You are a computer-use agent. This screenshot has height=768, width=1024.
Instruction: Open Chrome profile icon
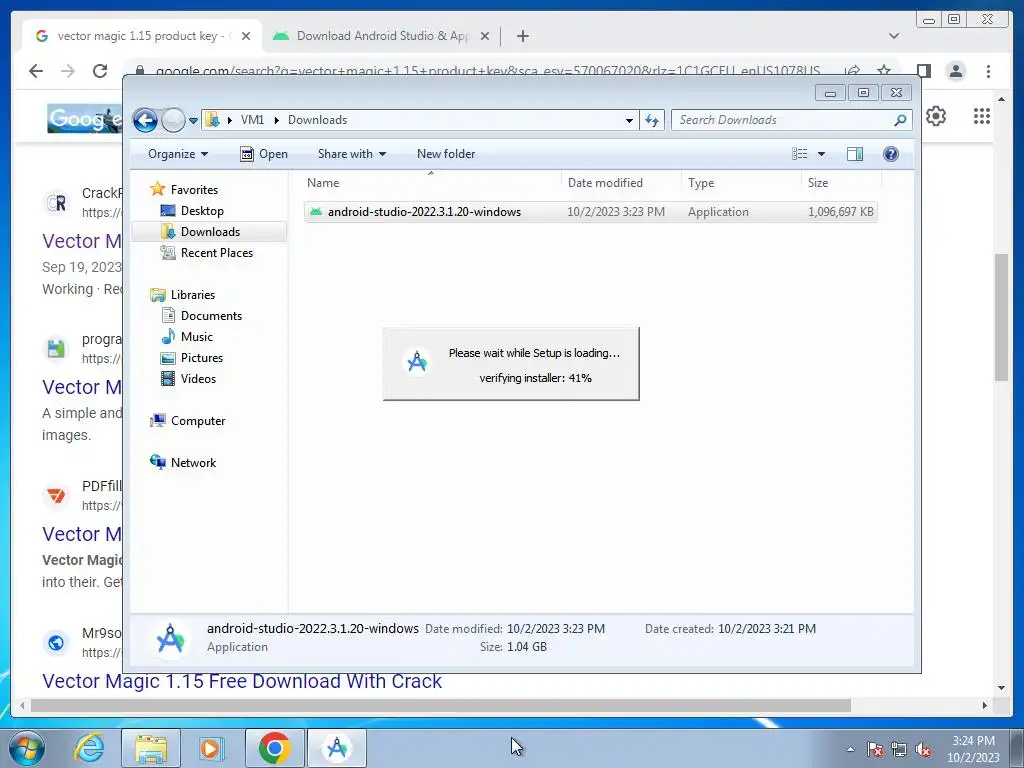pyautogui.click(x=956, y=71)
